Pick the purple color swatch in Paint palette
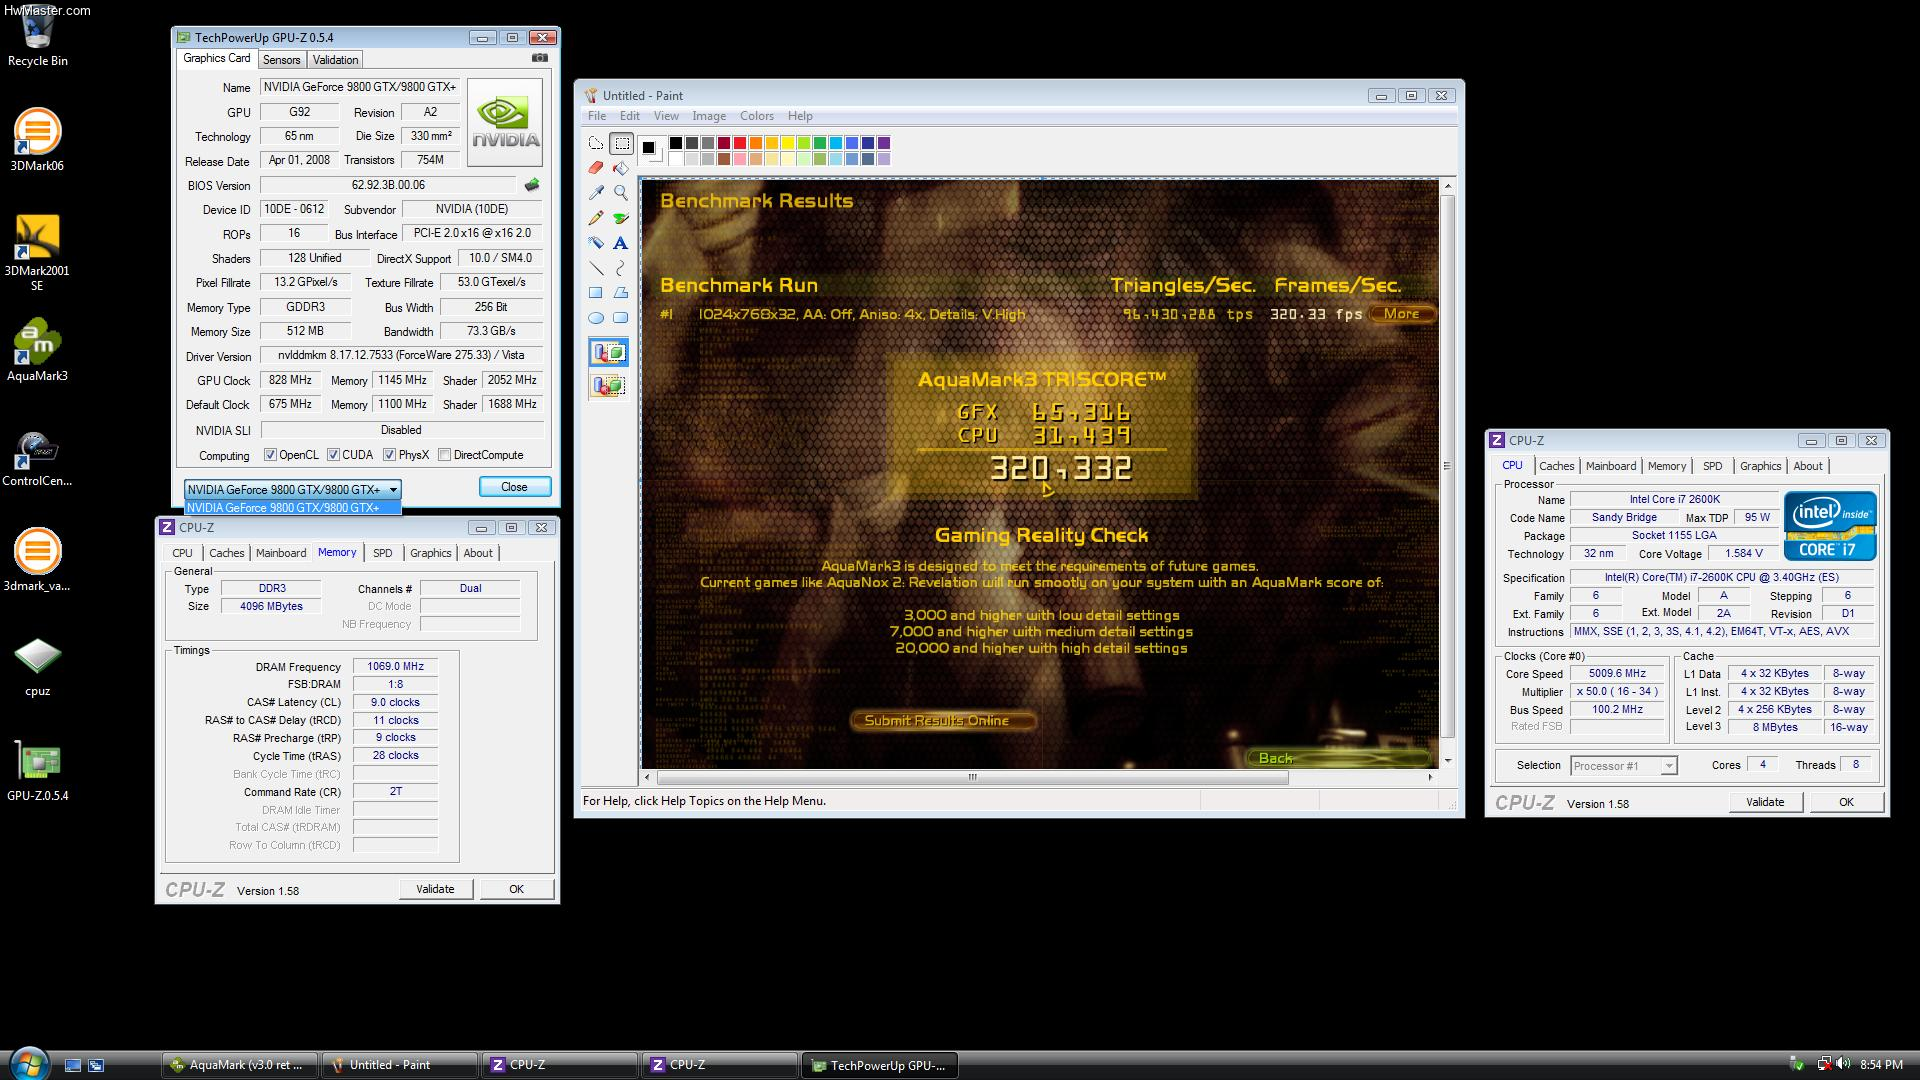The width and height of the screenshot is (1920, 1080). [x=884, y=143]
